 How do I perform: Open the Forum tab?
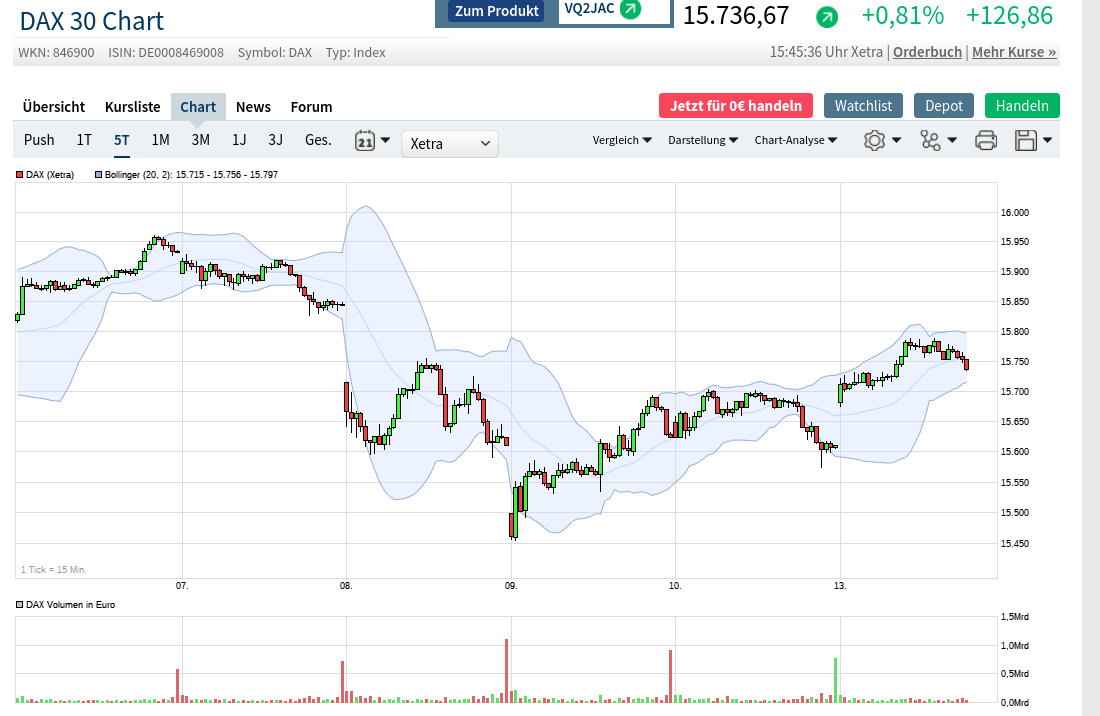(311, 107)
